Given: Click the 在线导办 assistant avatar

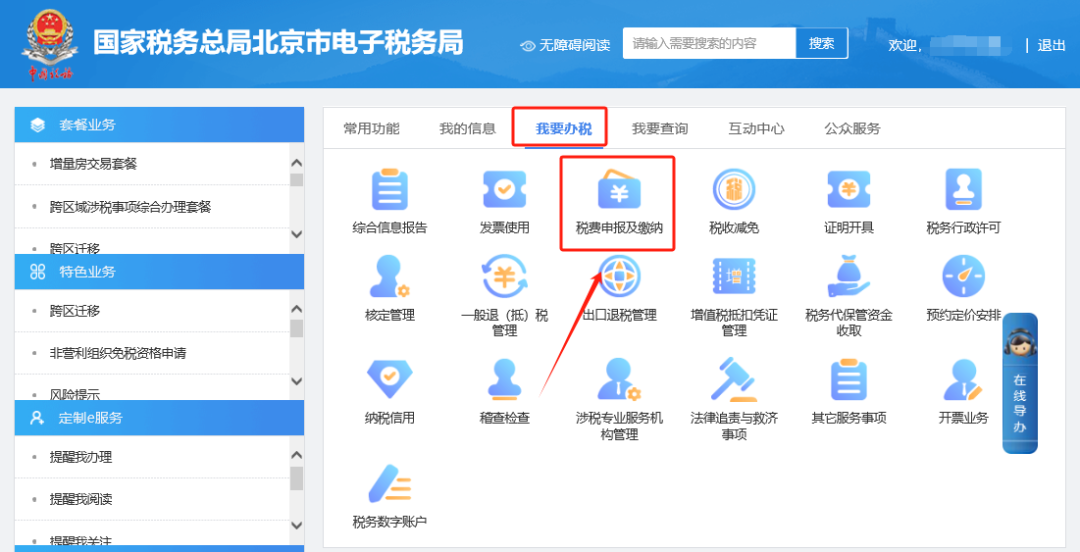Looking at the screenshot, I should [x=1020, y=343].
